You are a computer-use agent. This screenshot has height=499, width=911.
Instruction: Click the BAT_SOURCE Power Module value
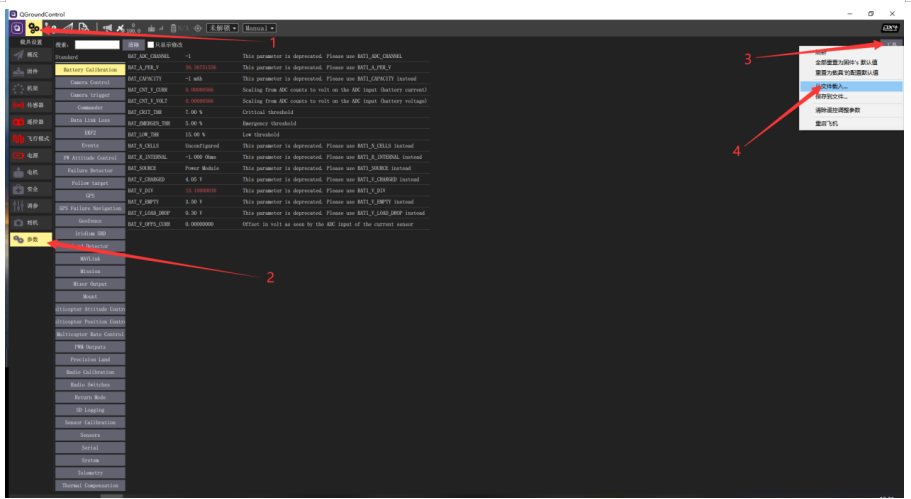click(202, 168)
